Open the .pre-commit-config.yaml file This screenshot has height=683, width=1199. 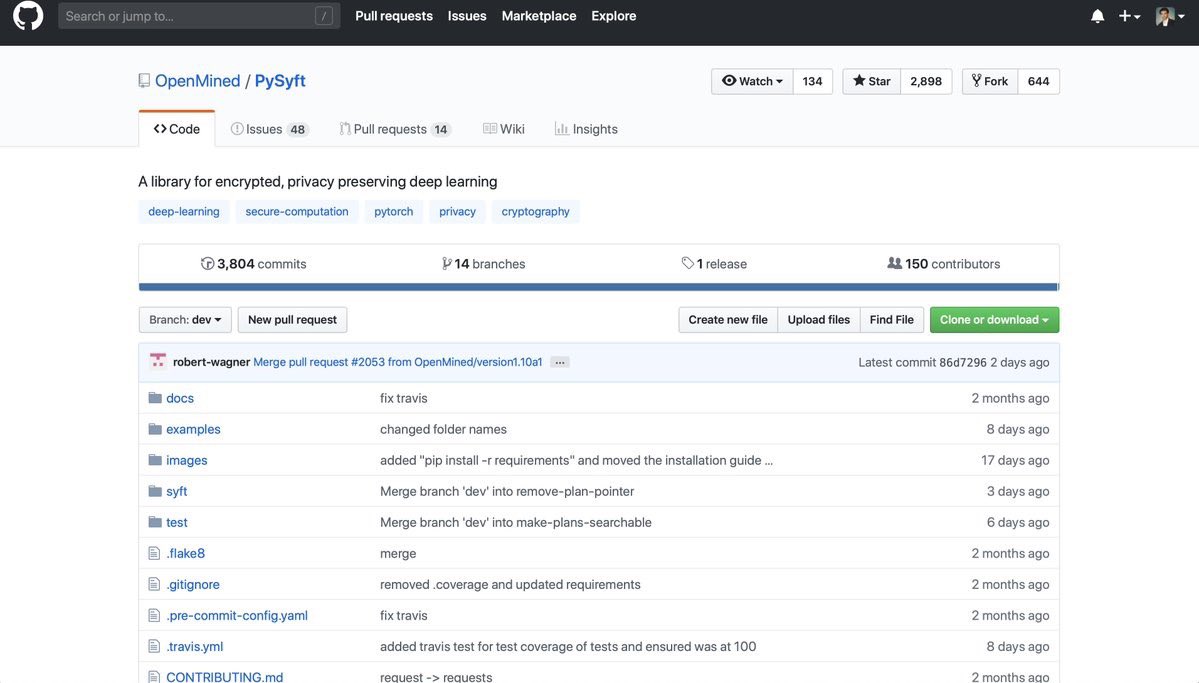coord(237,616)
